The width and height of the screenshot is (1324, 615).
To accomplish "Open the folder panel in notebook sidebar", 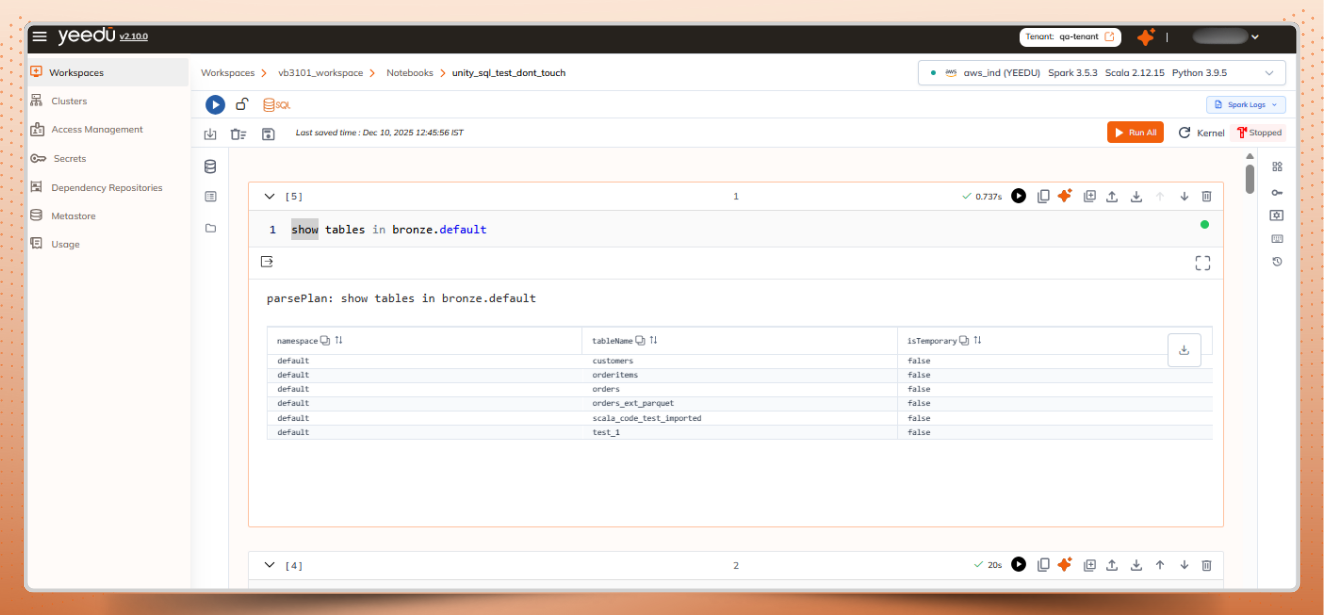I will (x=210, y=228).
